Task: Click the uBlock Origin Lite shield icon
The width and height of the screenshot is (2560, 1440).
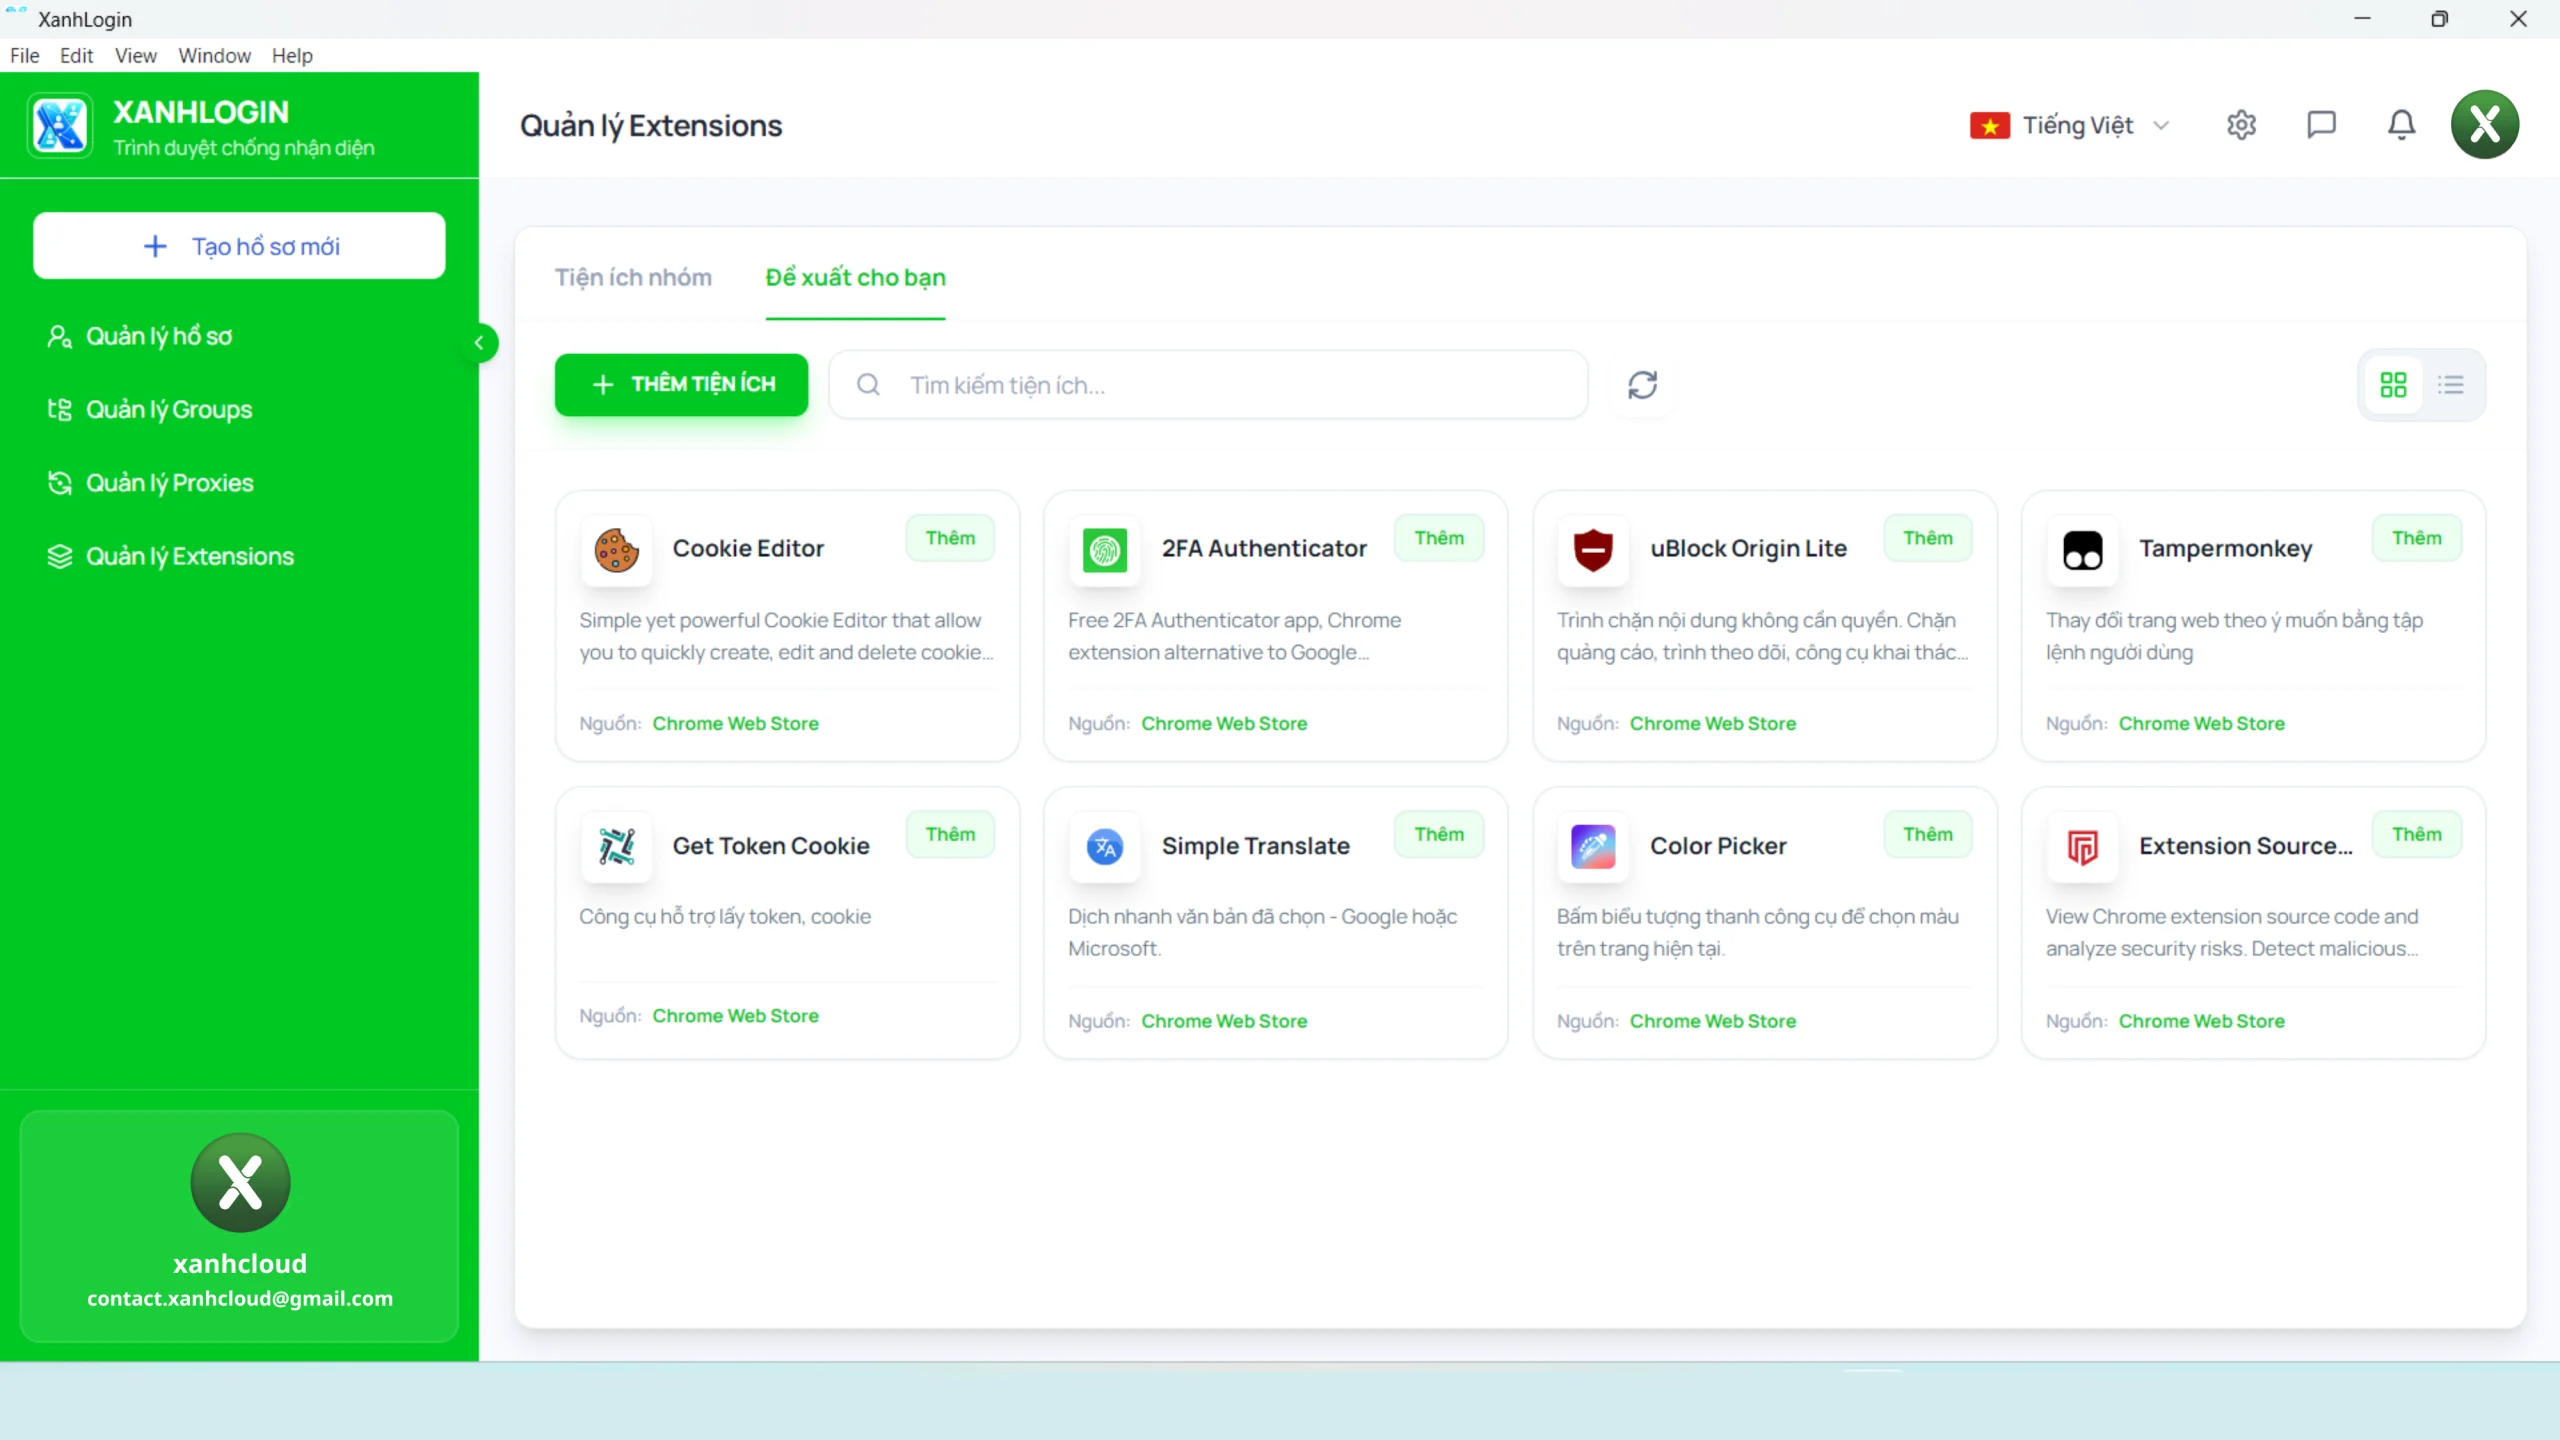Action: [x=1593, y=550]
